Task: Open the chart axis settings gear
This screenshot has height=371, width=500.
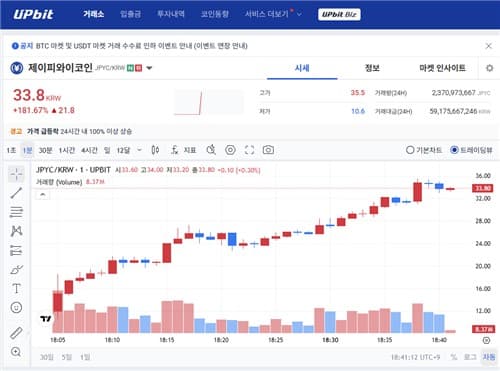Action: (486, 340)
